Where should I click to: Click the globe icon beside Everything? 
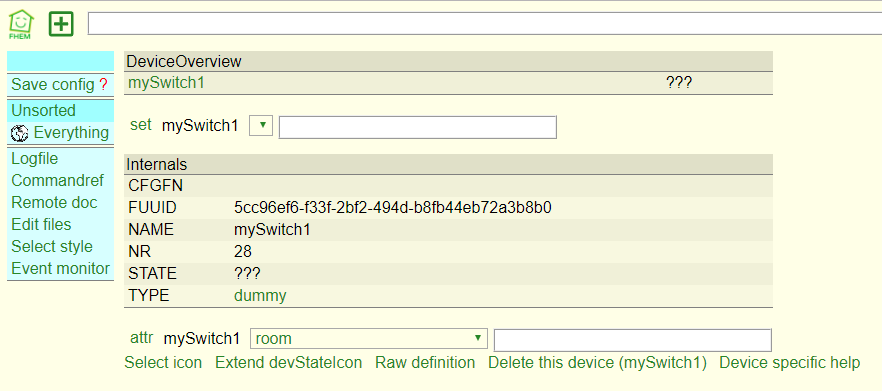(x=20, y=133)
